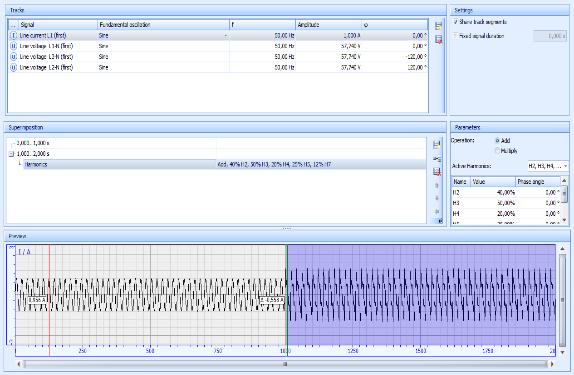Image resolution: width=574 pixels, height=375 pixels.
Task: Click the -120,00° phase cell
Action: (x=395, y=57)
